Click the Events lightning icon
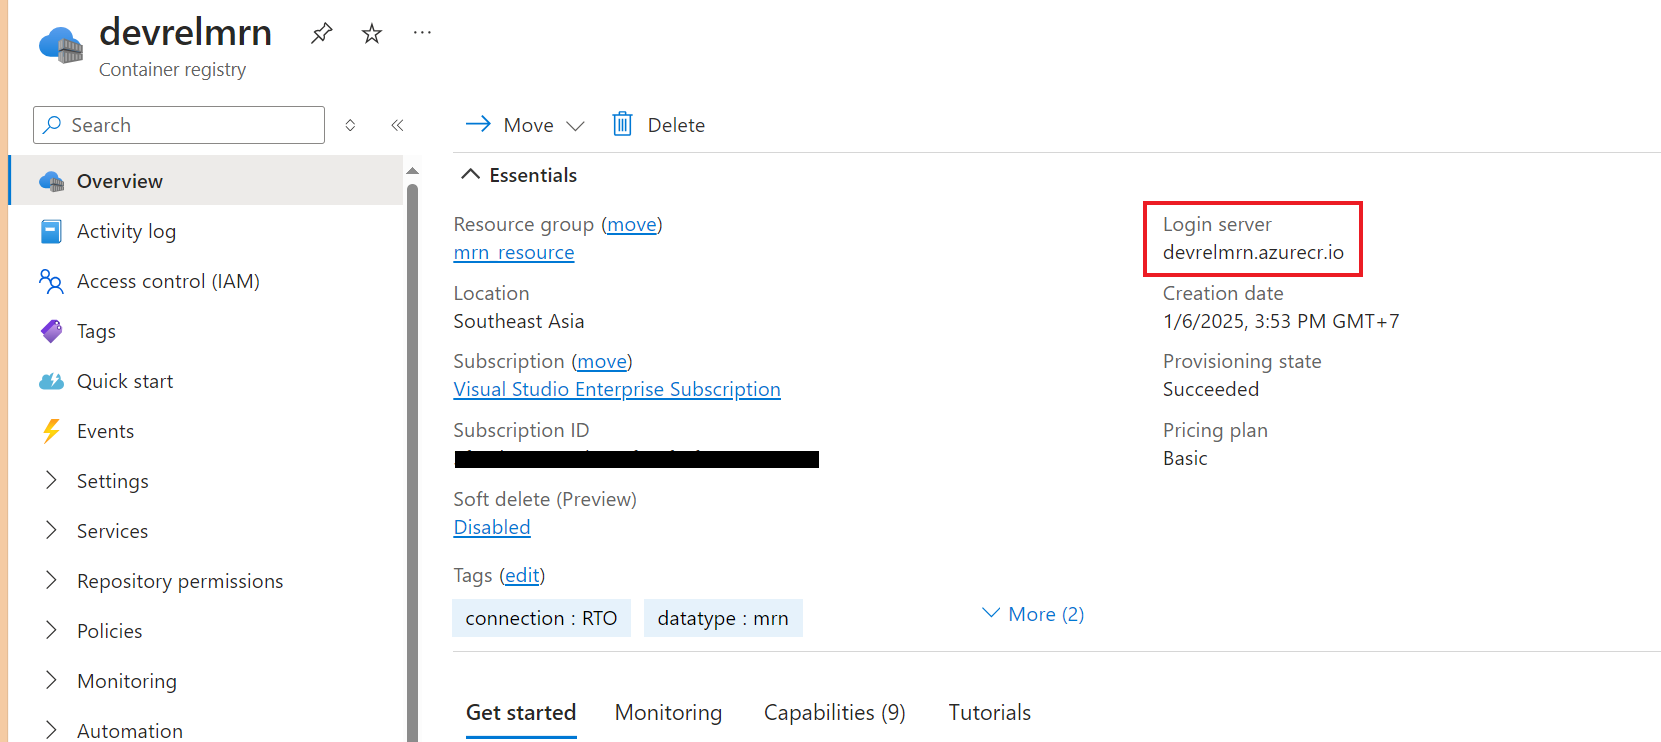Screen dimensions: 1661x742 pos(51,431)
